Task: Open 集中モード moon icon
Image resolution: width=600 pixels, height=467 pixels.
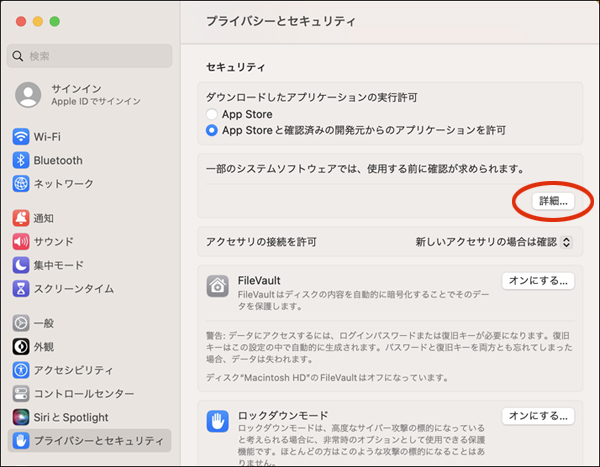Action: 21,265
